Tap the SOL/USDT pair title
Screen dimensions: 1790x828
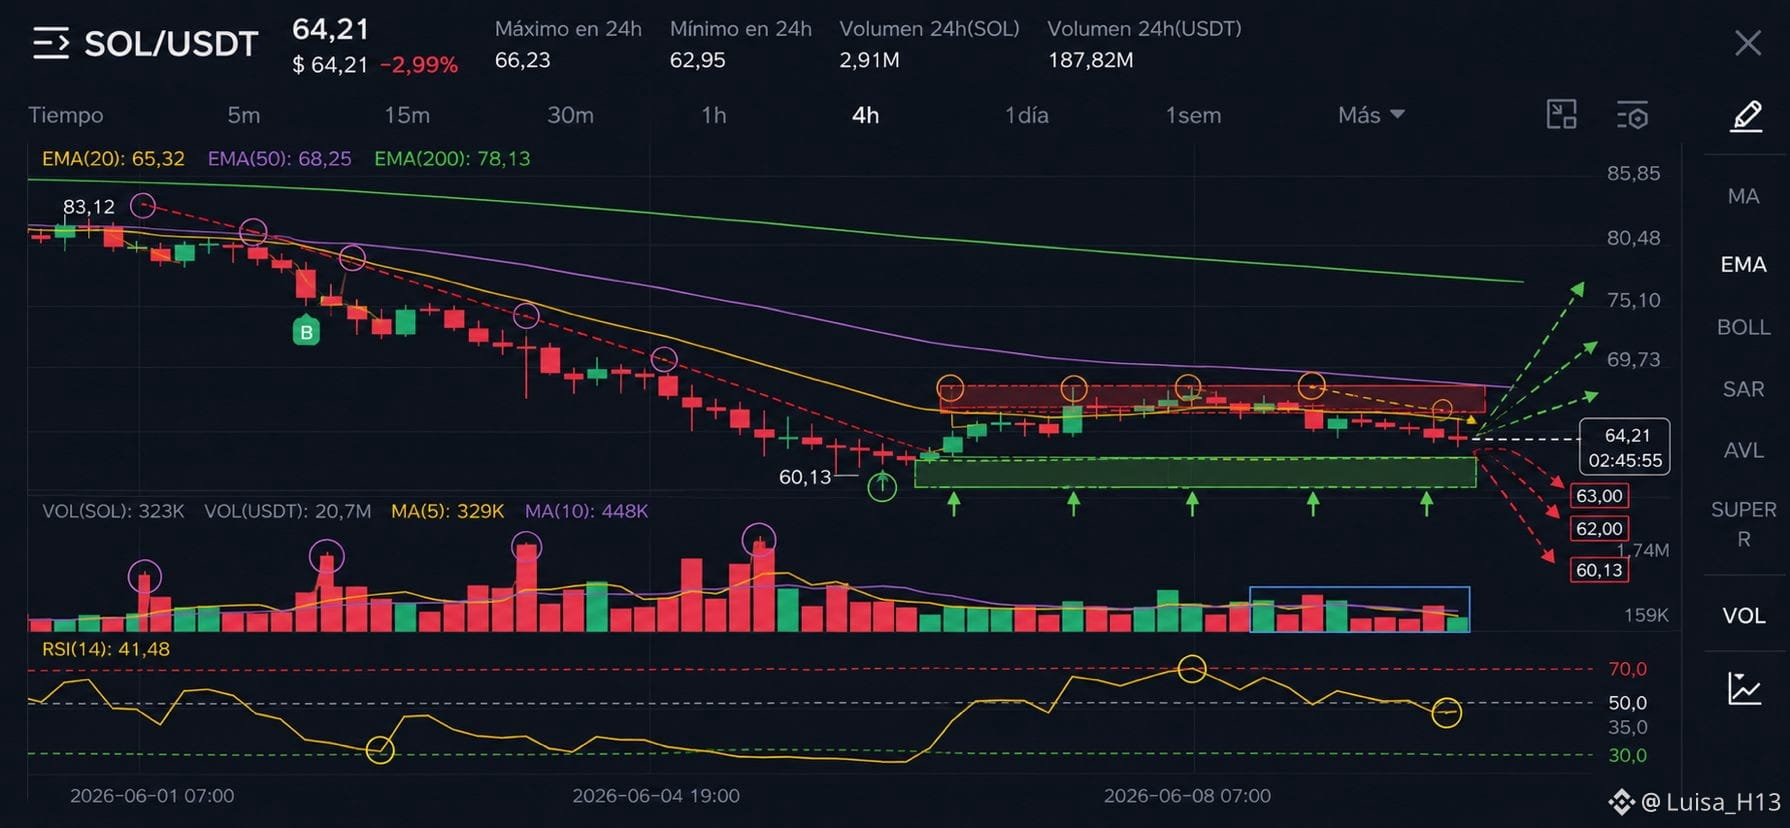(x=171, y=44)
